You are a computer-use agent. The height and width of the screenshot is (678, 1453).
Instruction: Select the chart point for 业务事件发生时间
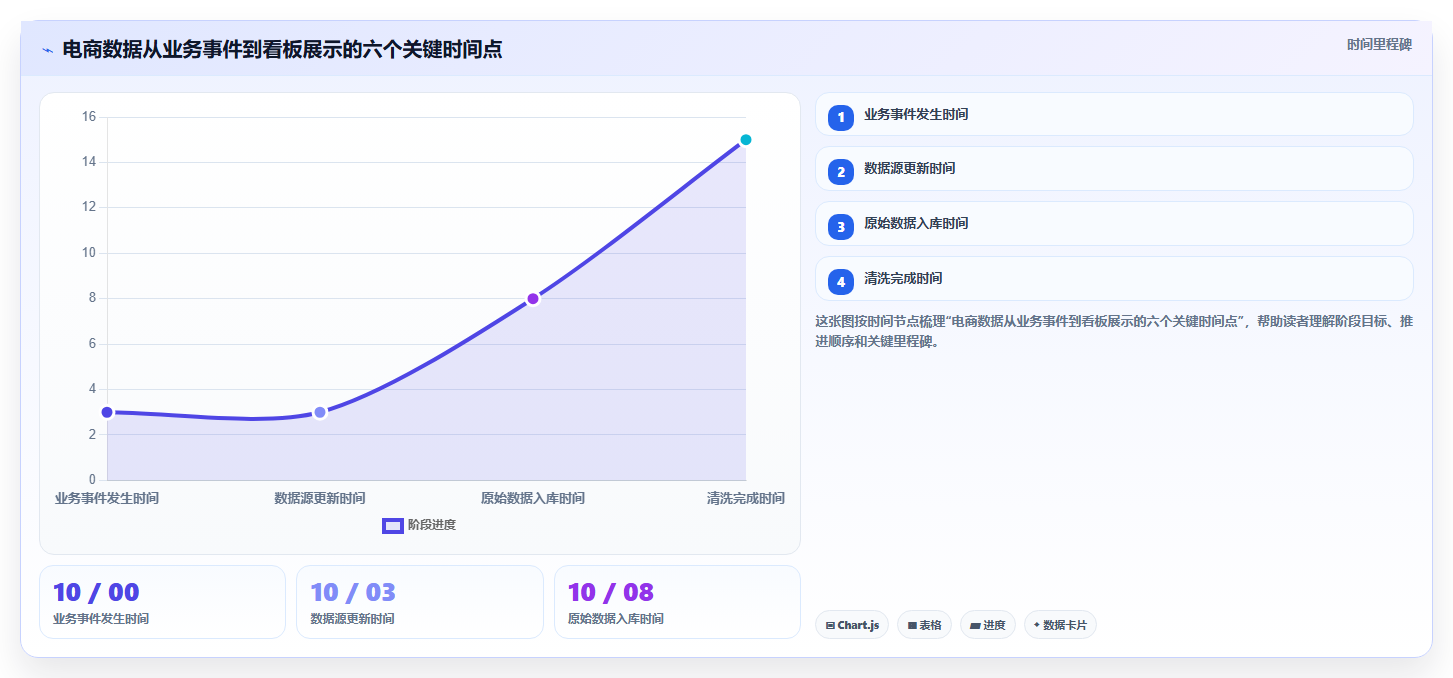[x=107, y=412]
